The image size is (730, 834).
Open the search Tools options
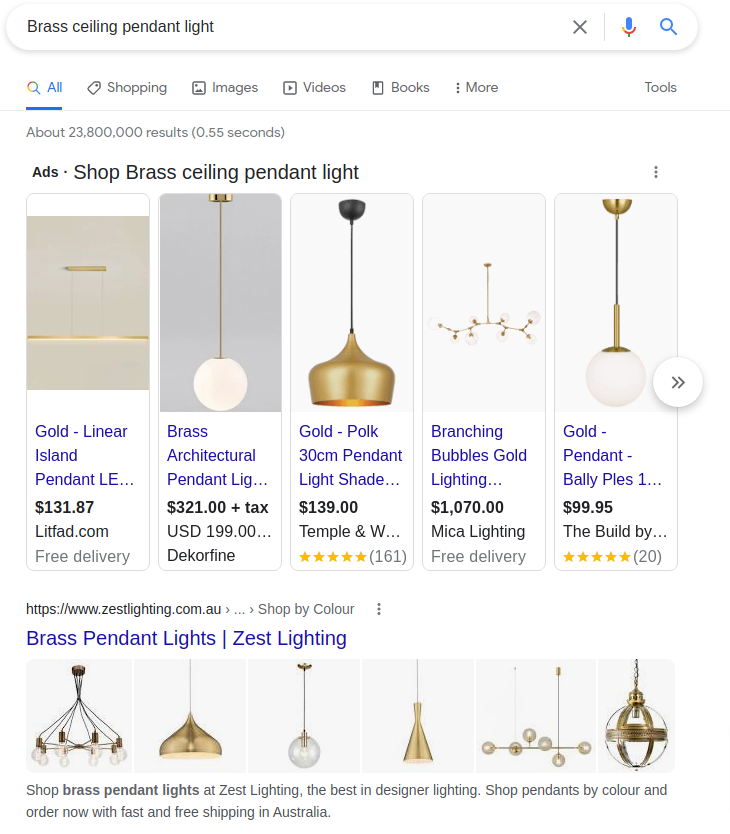(660, 88)
